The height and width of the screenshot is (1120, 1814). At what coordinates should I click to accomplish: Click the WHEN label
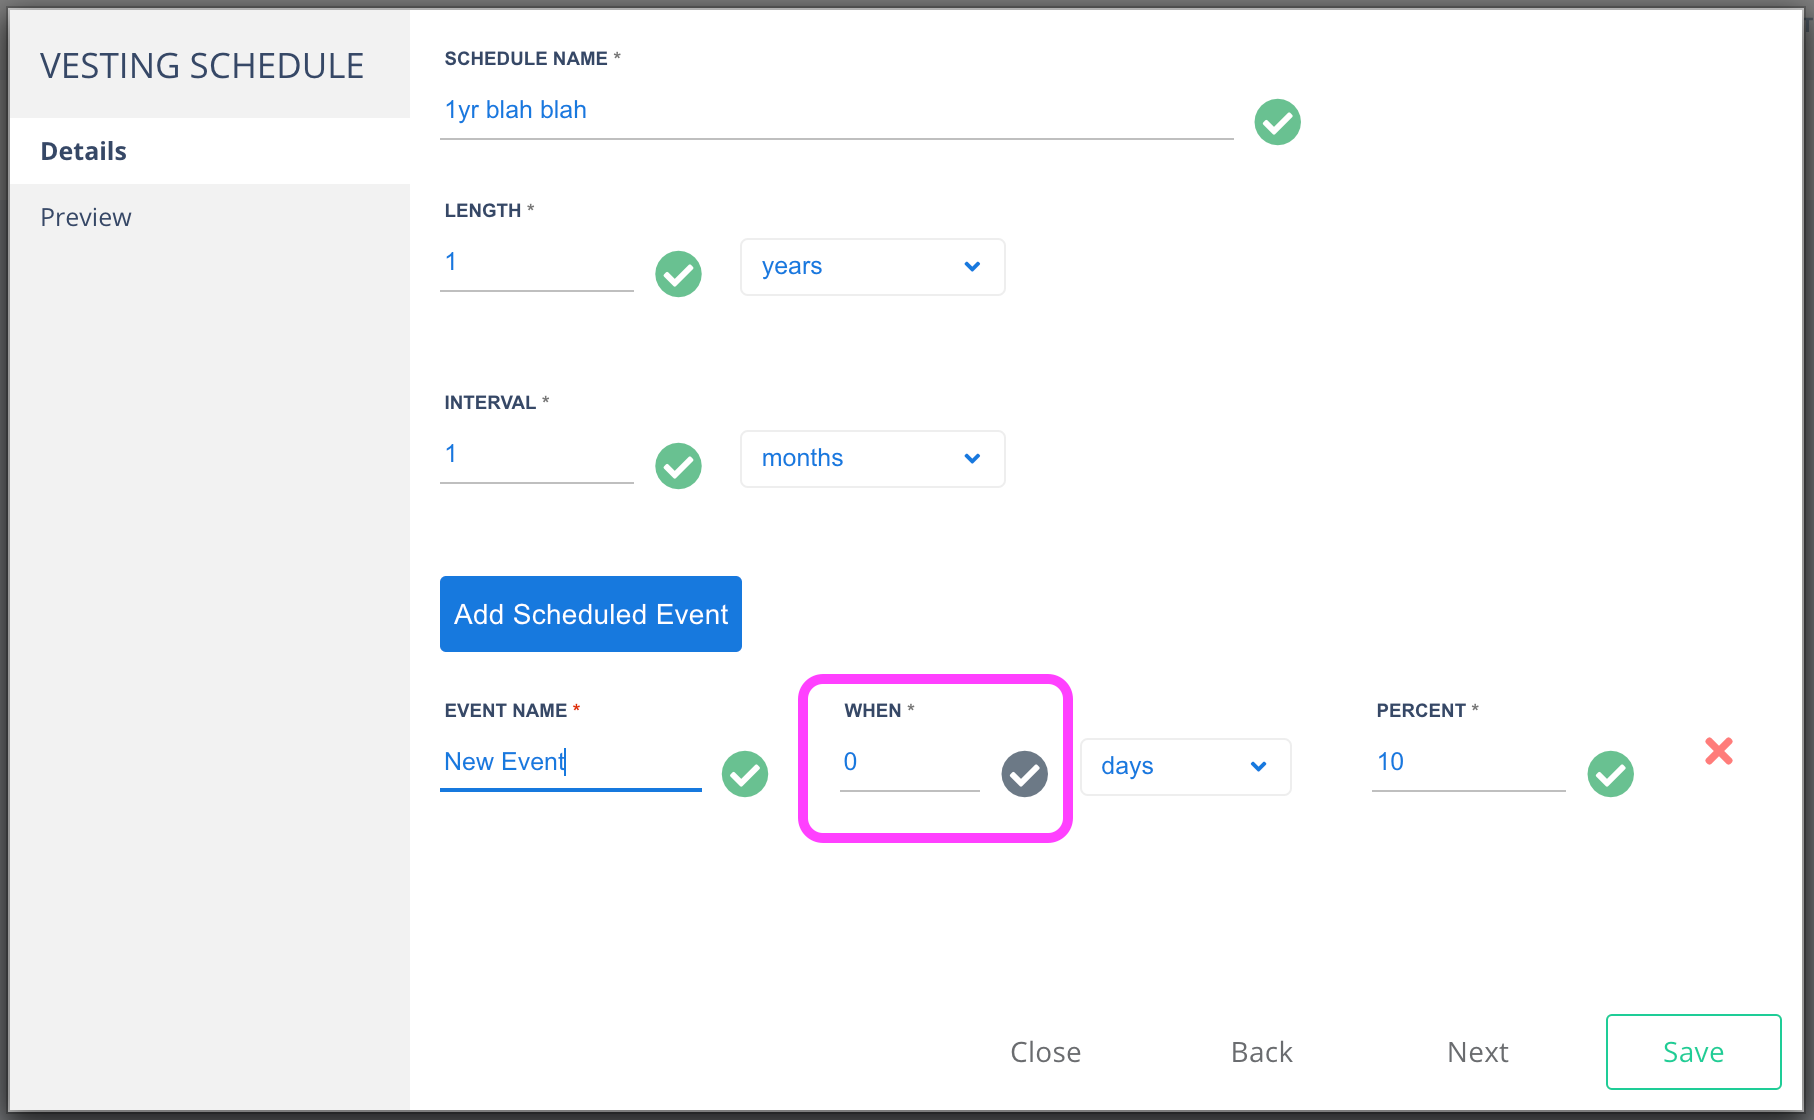point(873,711)
